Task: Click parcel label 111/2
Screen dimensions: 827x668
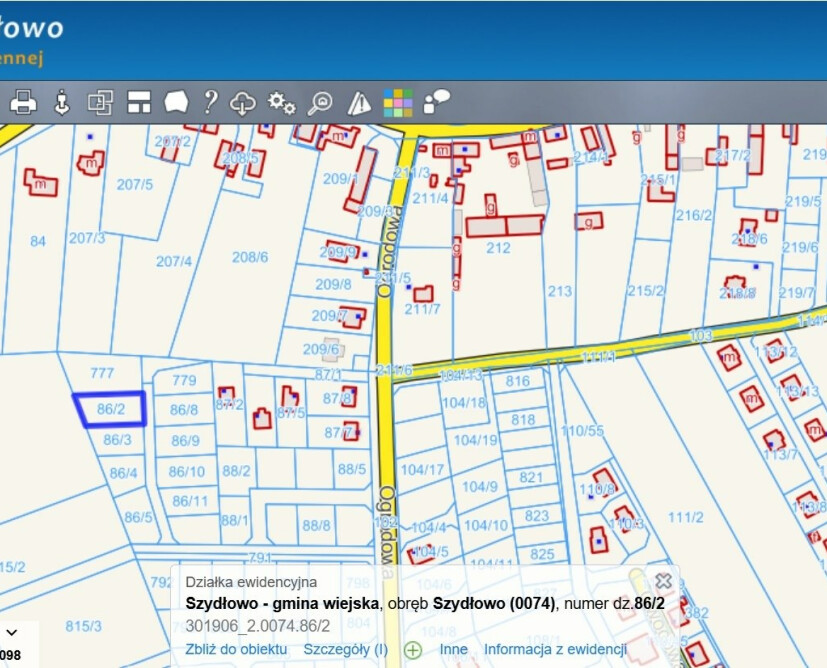Action: pyautogui.click(x=686, y=517)
